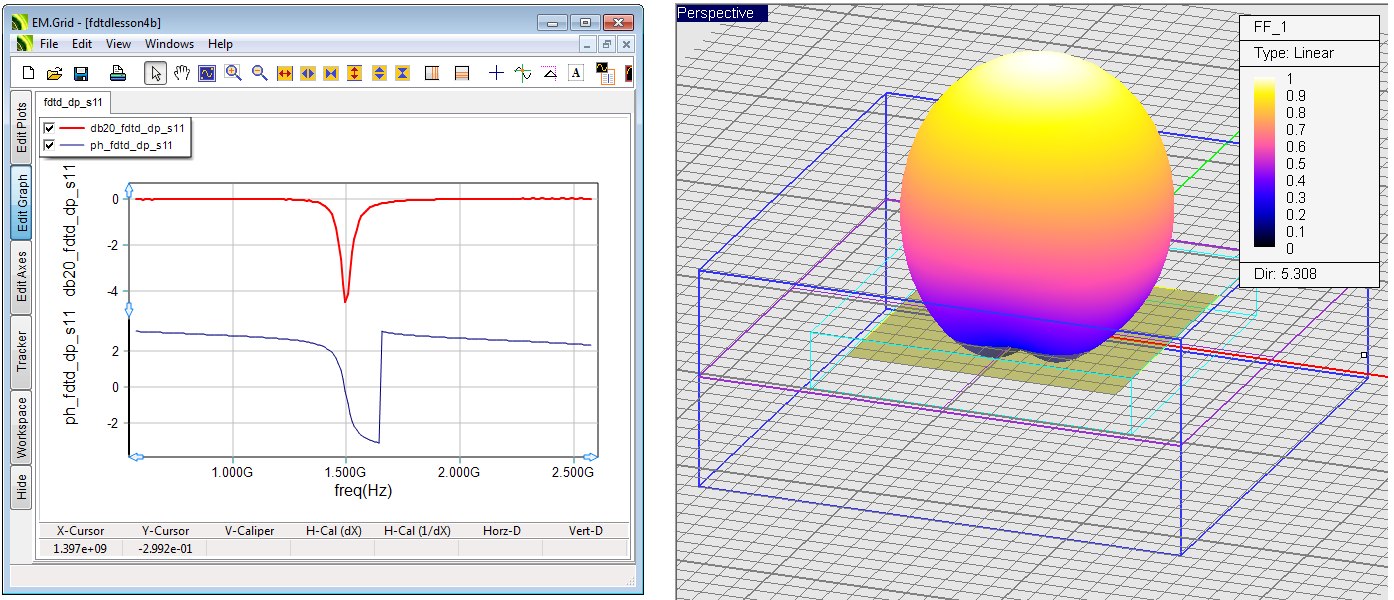Image resolution: width=1394 pixels, height=600 pixels.
Task: Click the New document icon
Action: (x=28, y=73)
